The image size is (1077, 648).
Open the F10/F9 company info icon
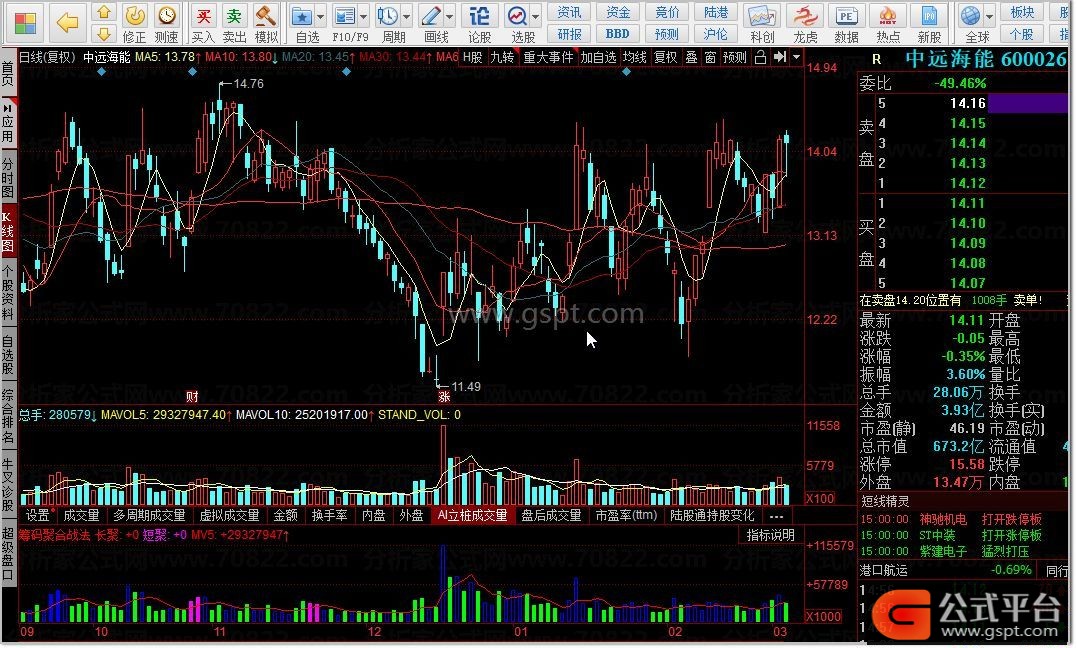point(344,16)
